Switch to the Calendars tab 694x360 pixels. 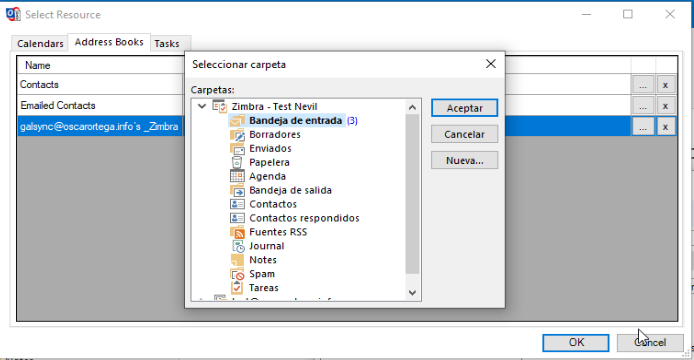tap(40, 43)
